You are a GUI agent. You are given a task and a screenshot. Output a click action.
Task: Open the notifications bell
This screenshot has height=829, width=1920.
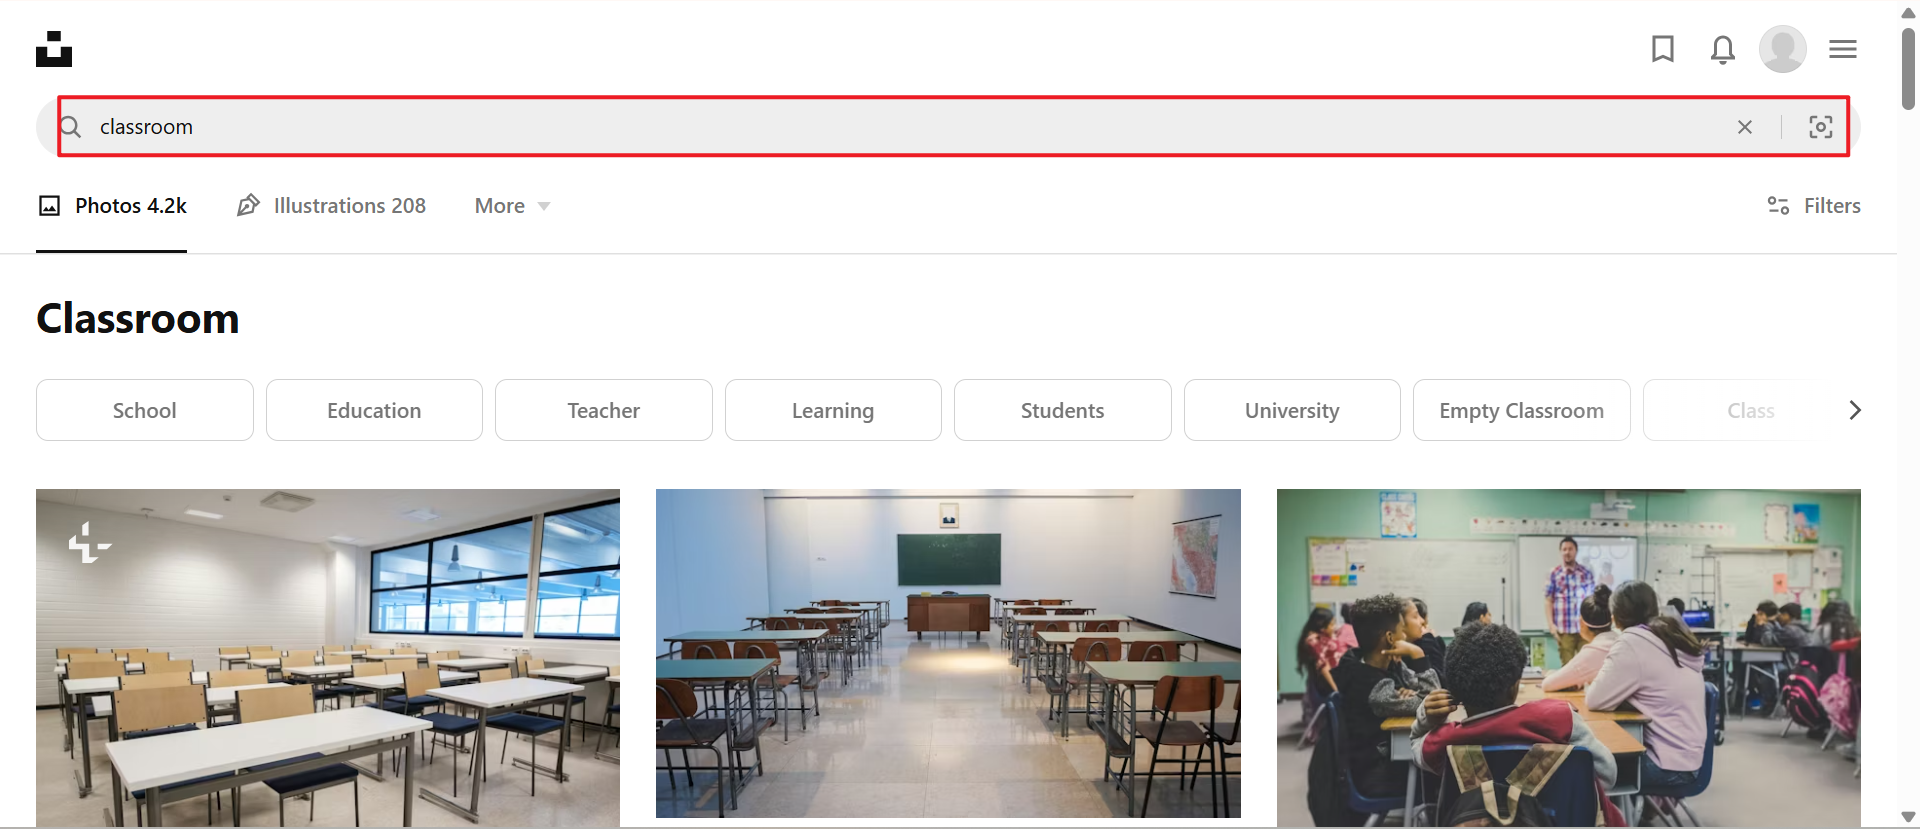[x=1722, y=49]
